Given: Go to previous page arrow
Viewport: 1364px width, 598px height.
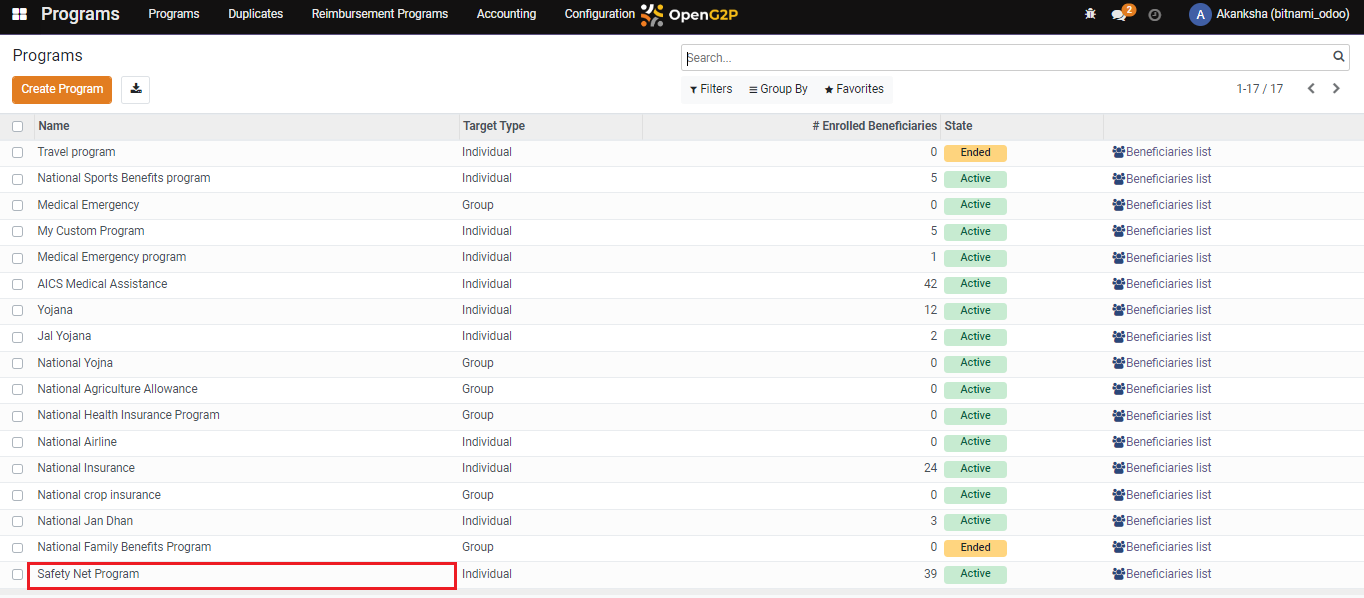Looking at the screenshot, I should [x=1311, y=89].
